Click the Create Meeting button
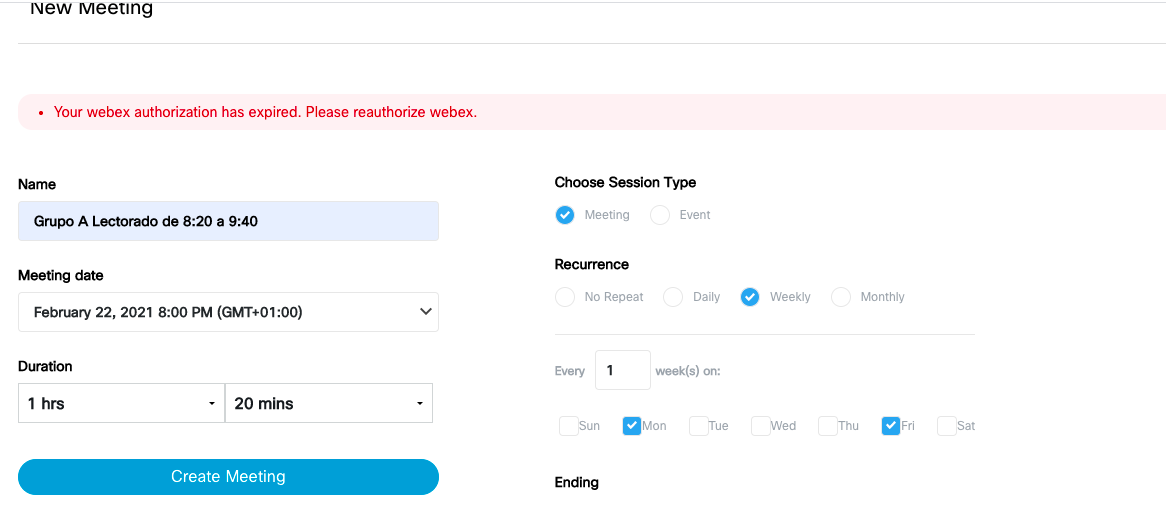 228,477
